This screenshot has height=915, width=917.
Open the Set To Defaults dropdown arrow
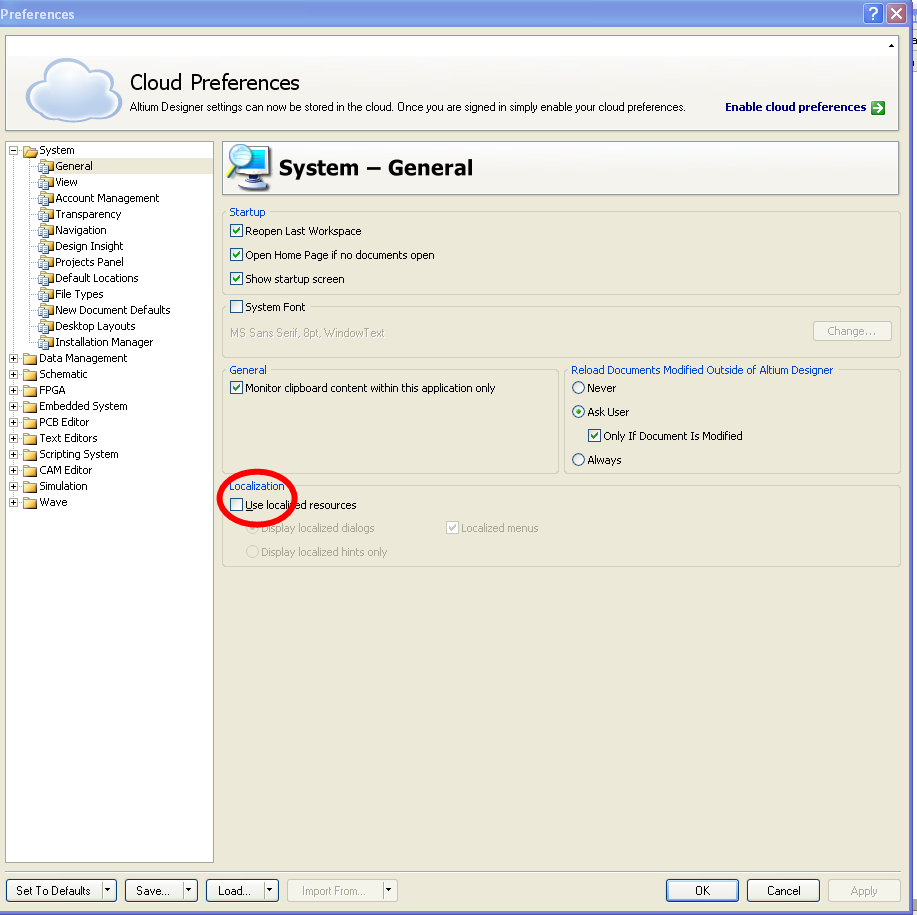(108, 890)
